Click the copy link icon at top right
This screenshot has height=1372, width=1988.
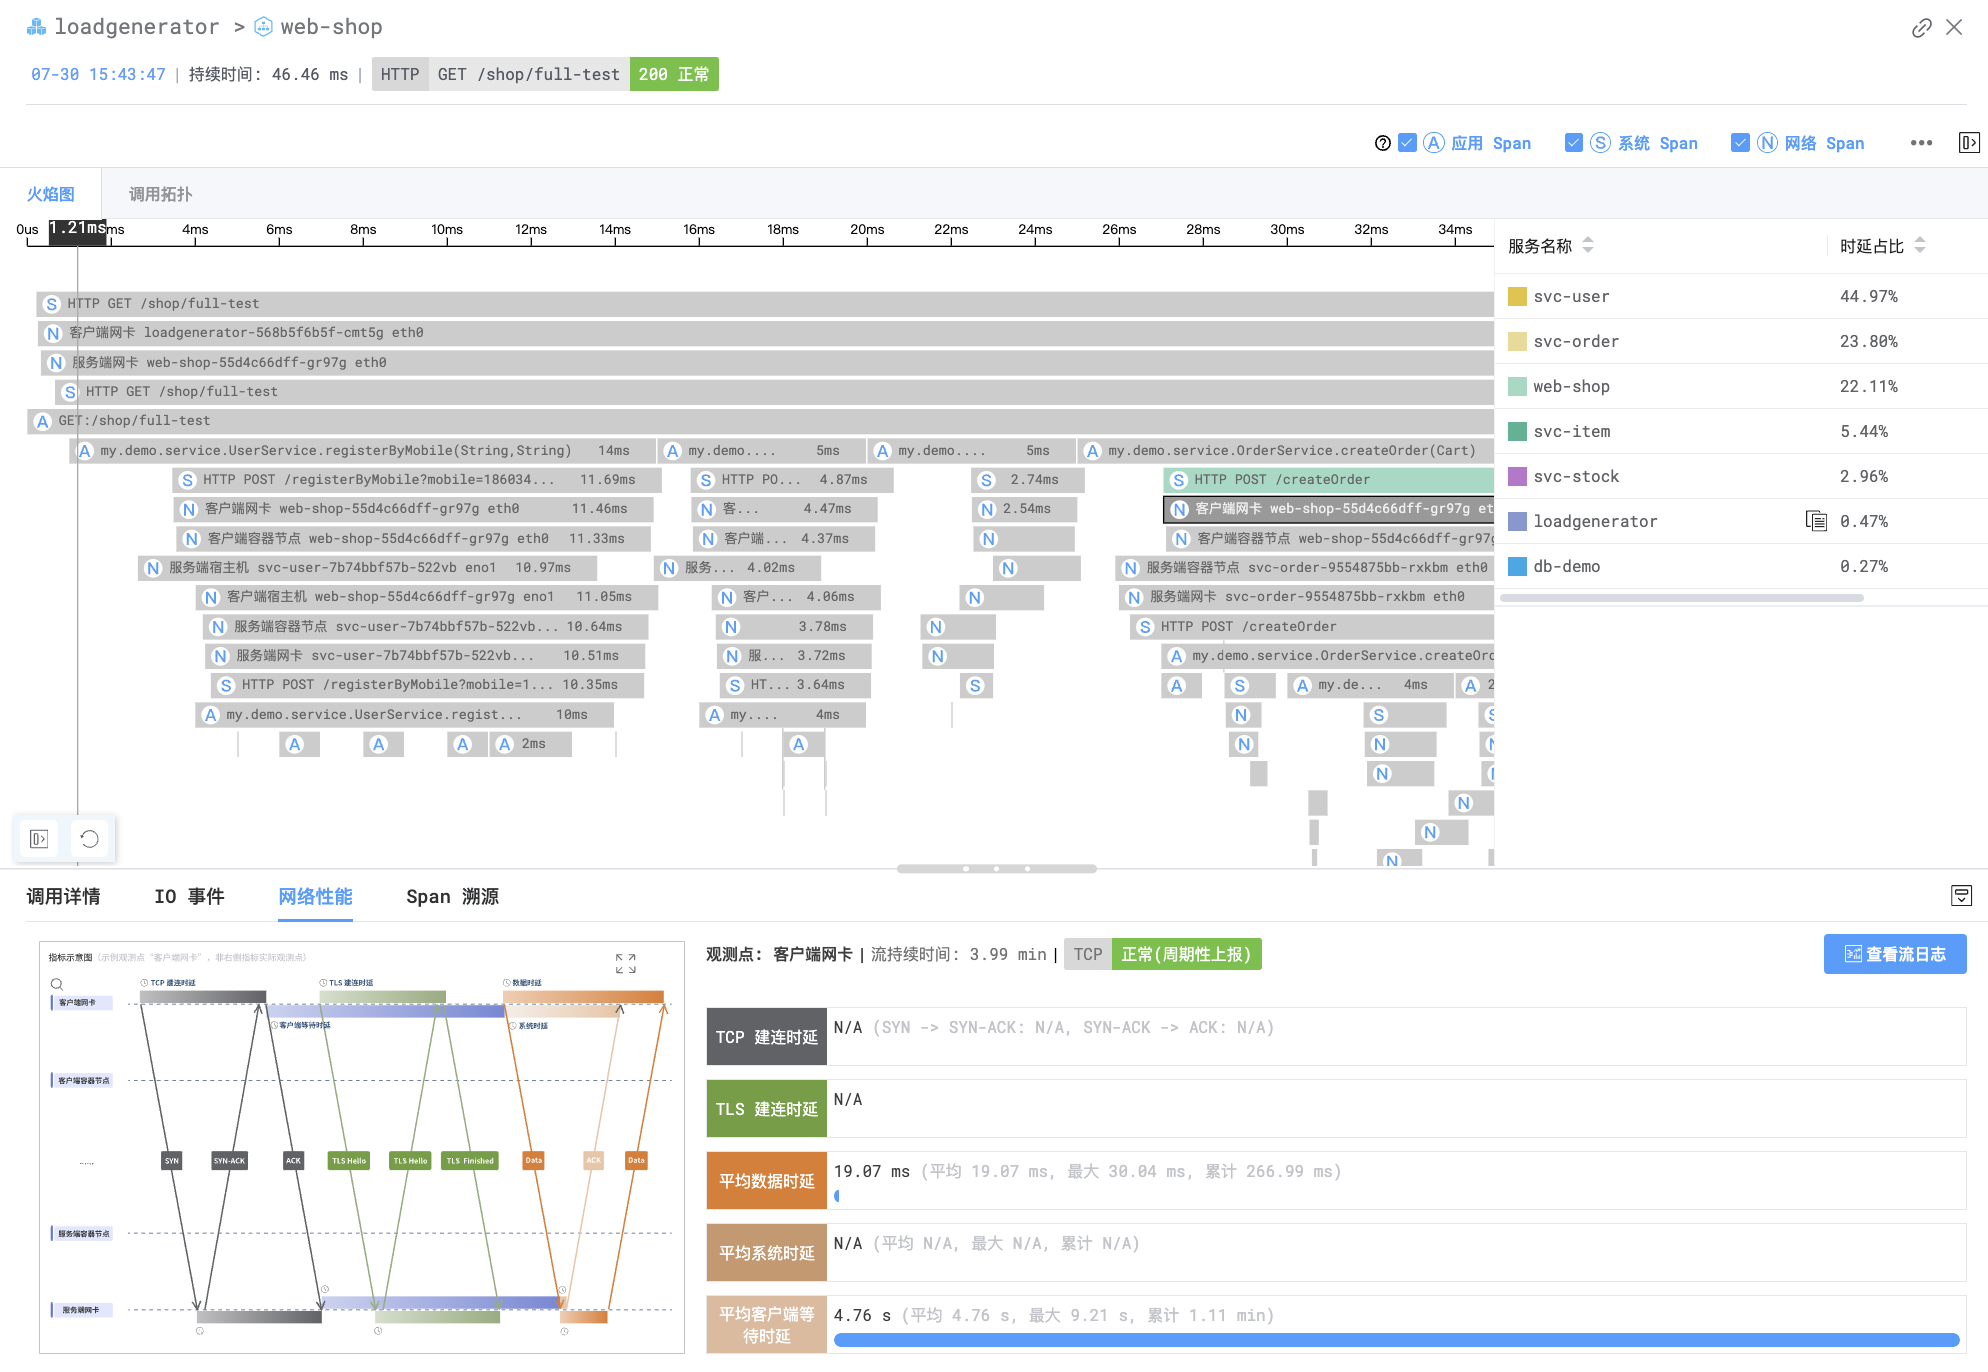(1921, 28)
